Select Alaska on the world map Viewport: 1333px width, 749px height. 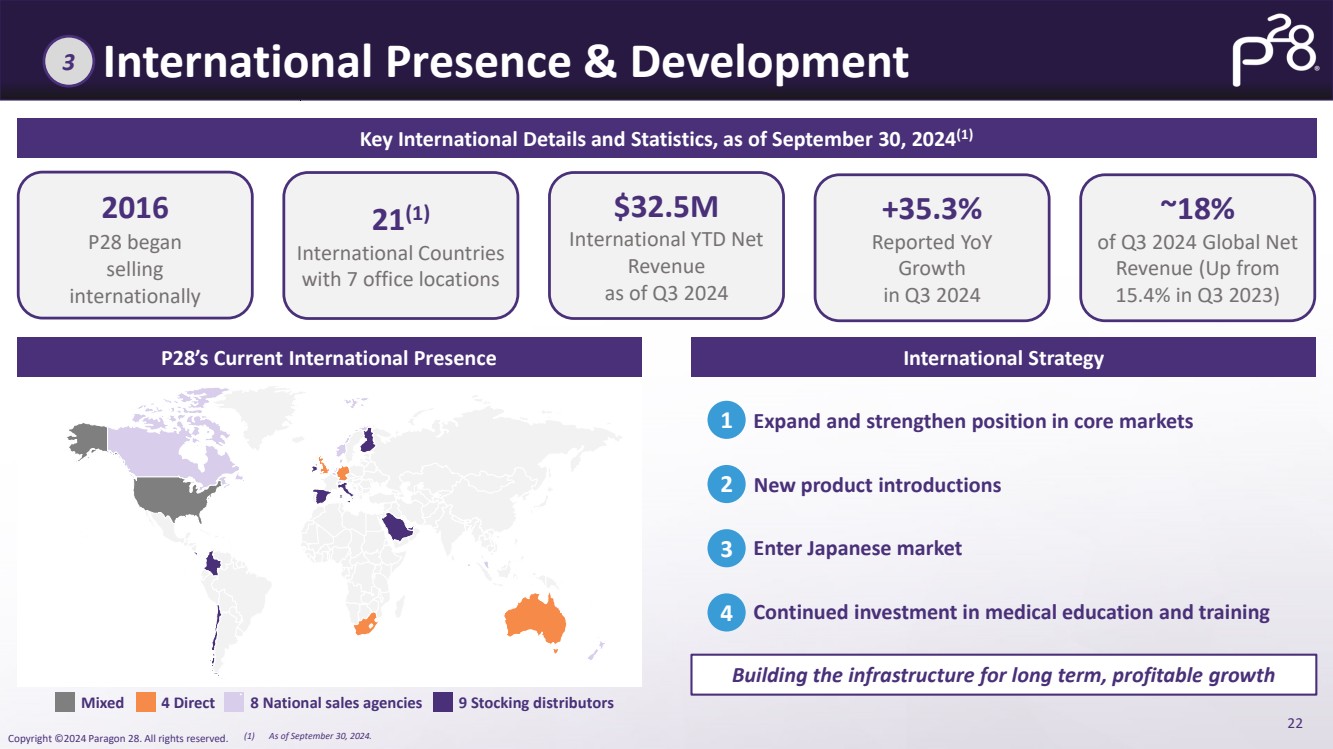coord(90,438)
